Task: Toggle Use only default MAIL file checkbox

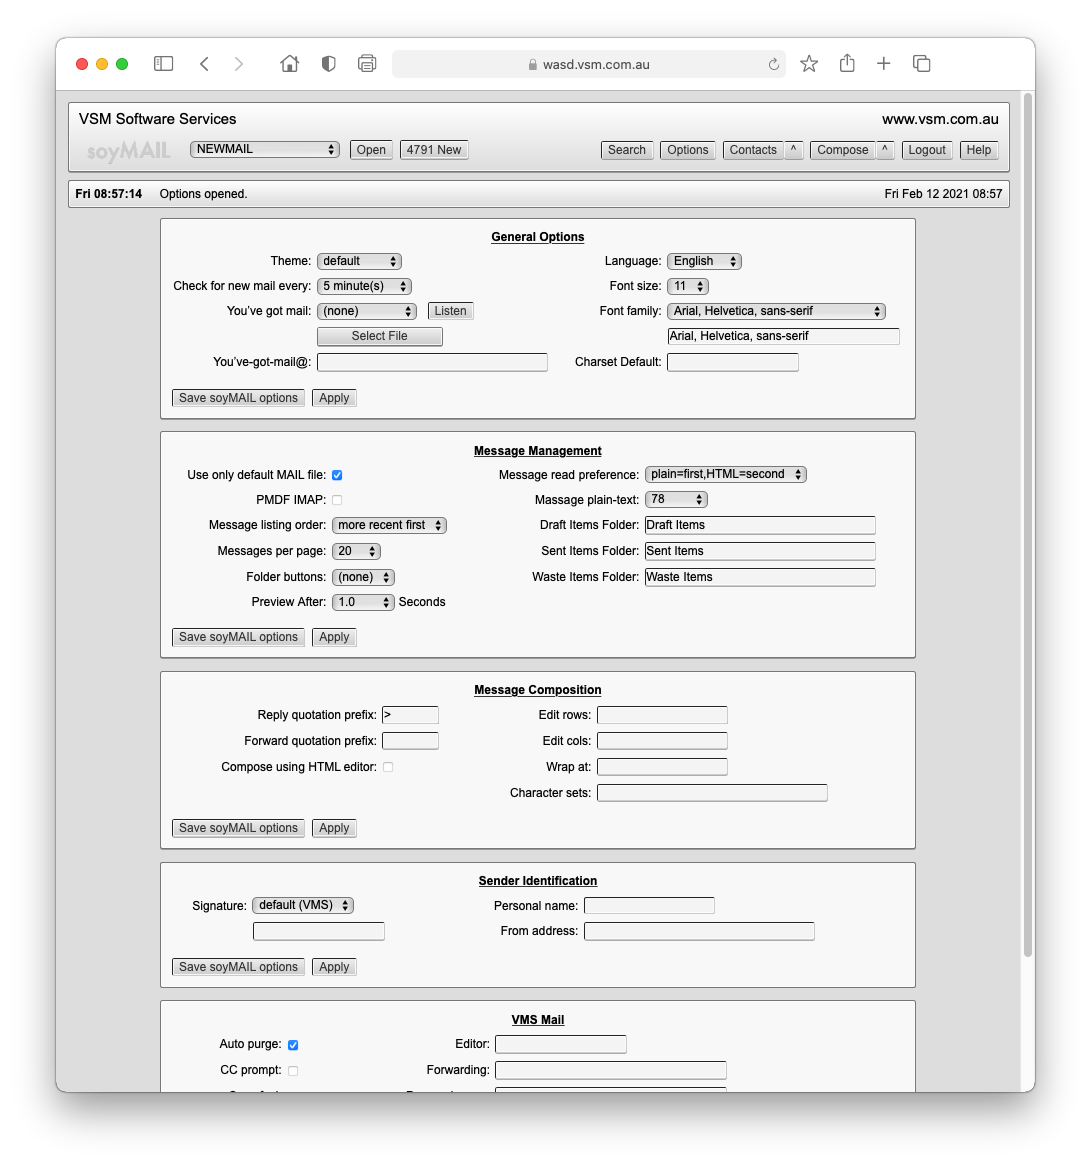Action: tap(337, 475)
